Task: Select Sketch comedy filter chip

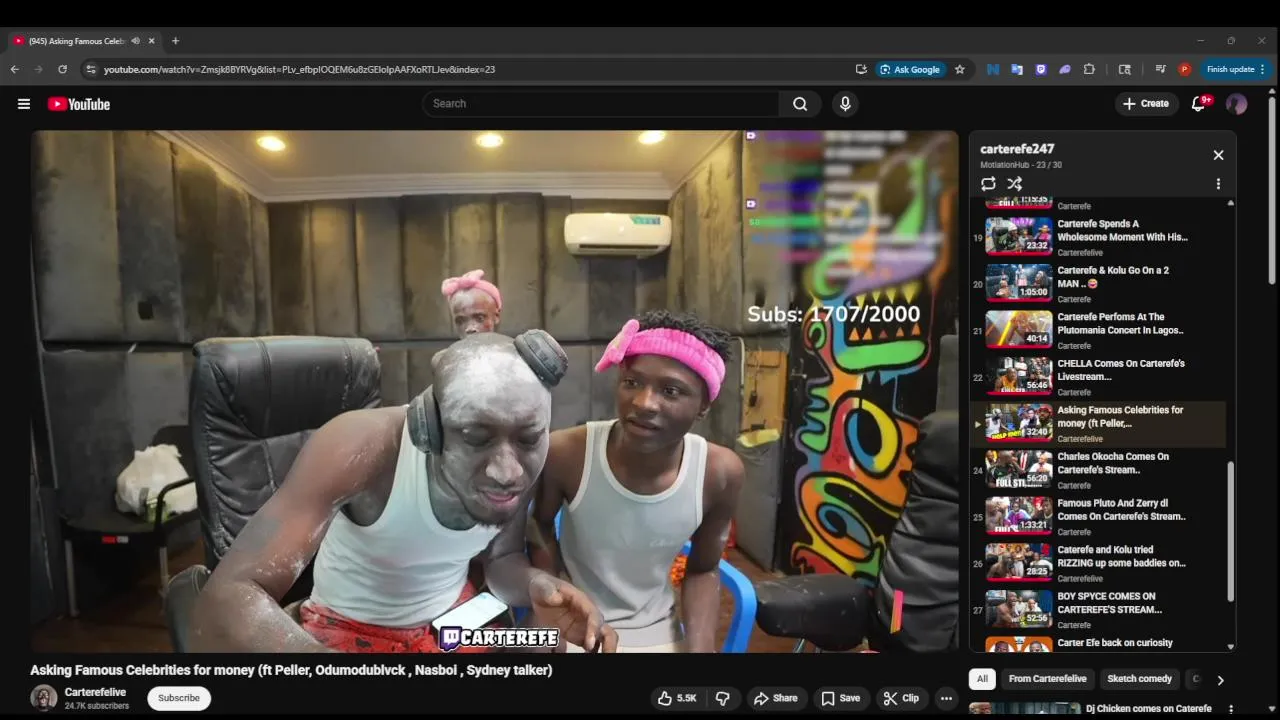Action: tap(1139, 679)
